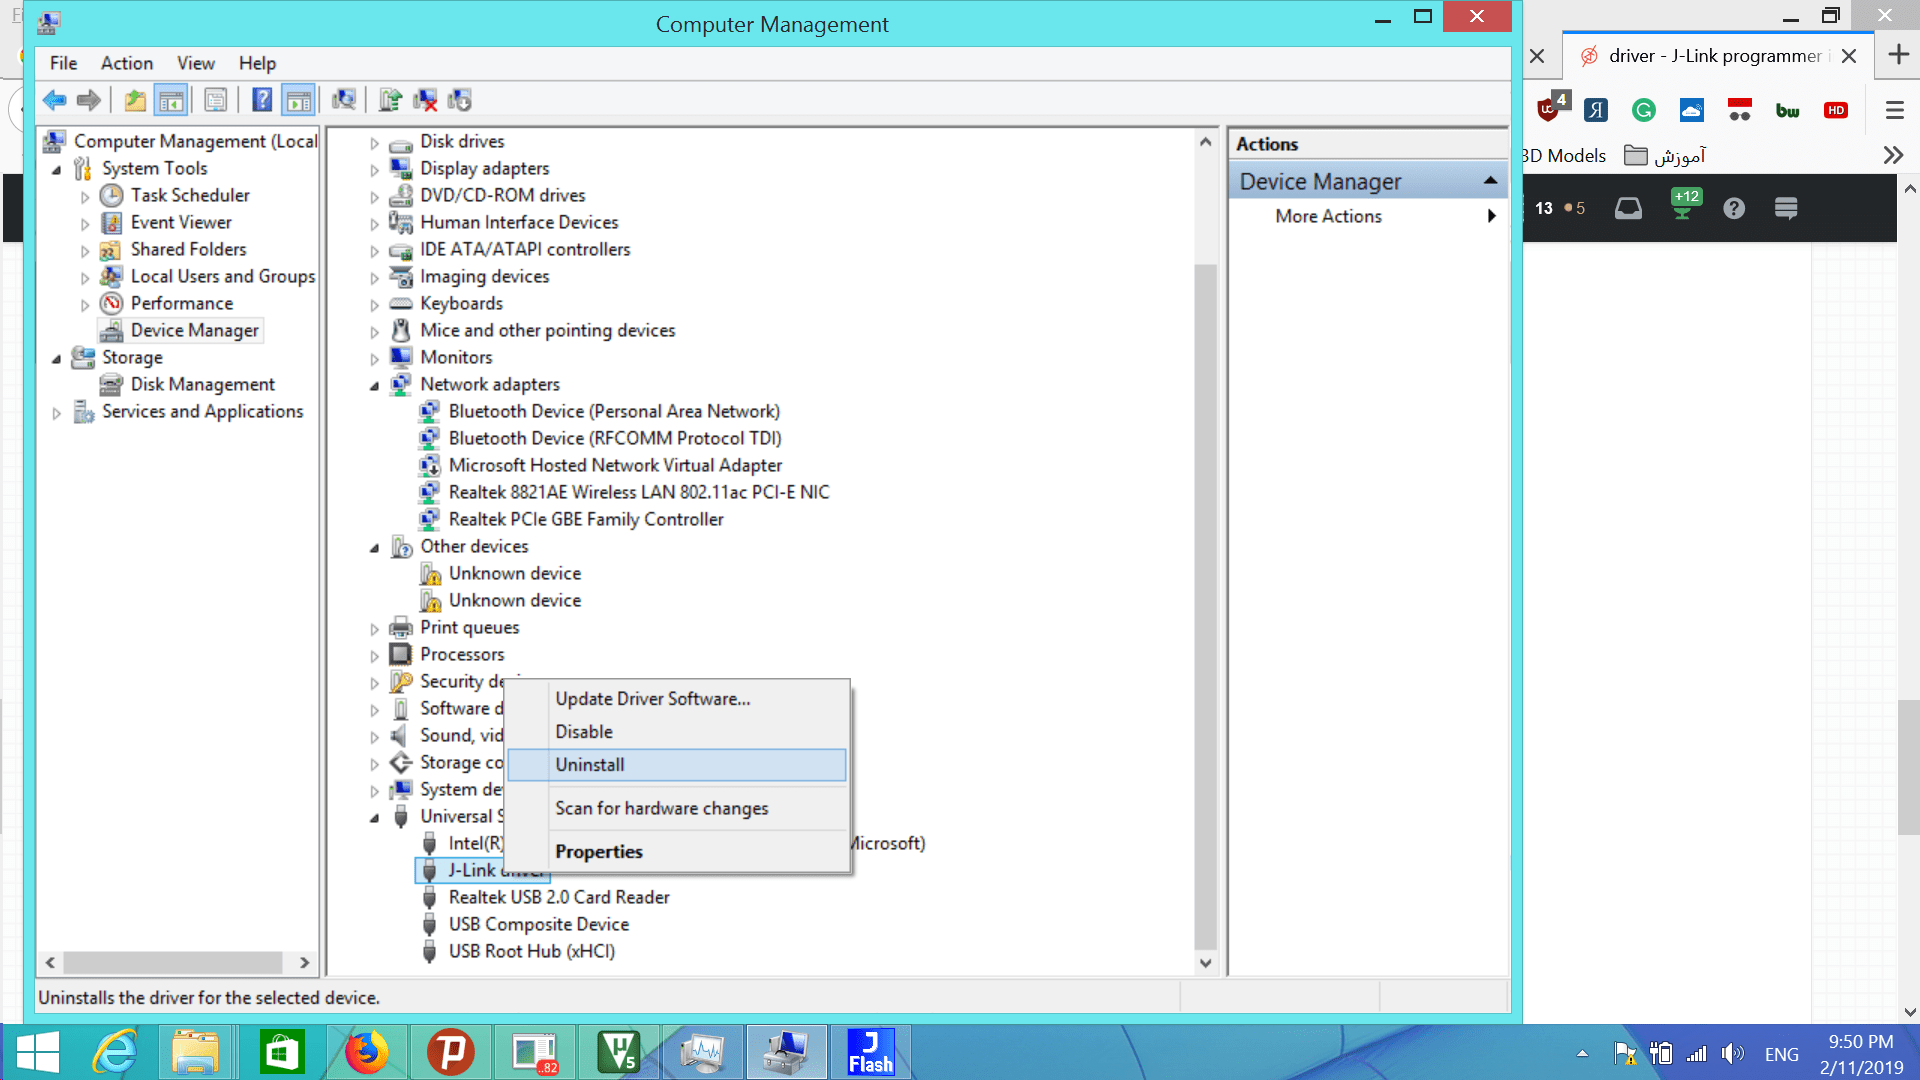Click the Up one level folder icon

pyautogui.click(x=135, y=100)
